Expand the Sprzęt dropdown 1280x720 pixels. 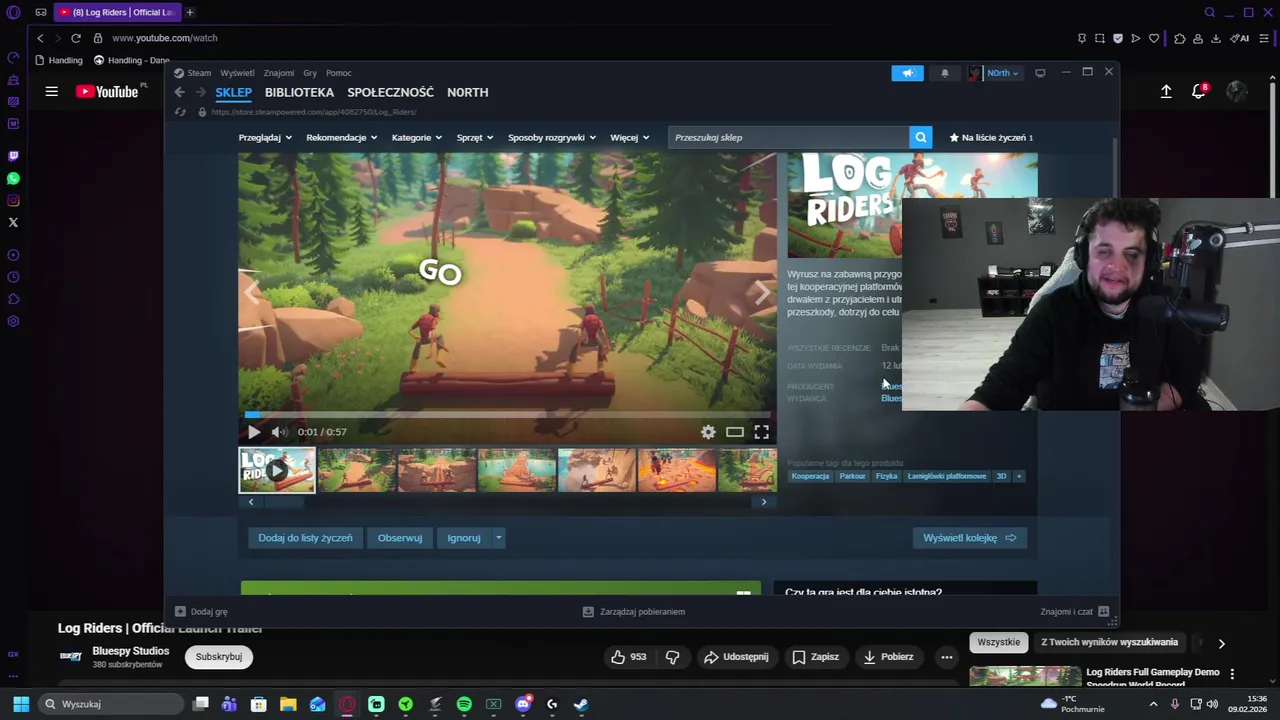click(475, 138)
